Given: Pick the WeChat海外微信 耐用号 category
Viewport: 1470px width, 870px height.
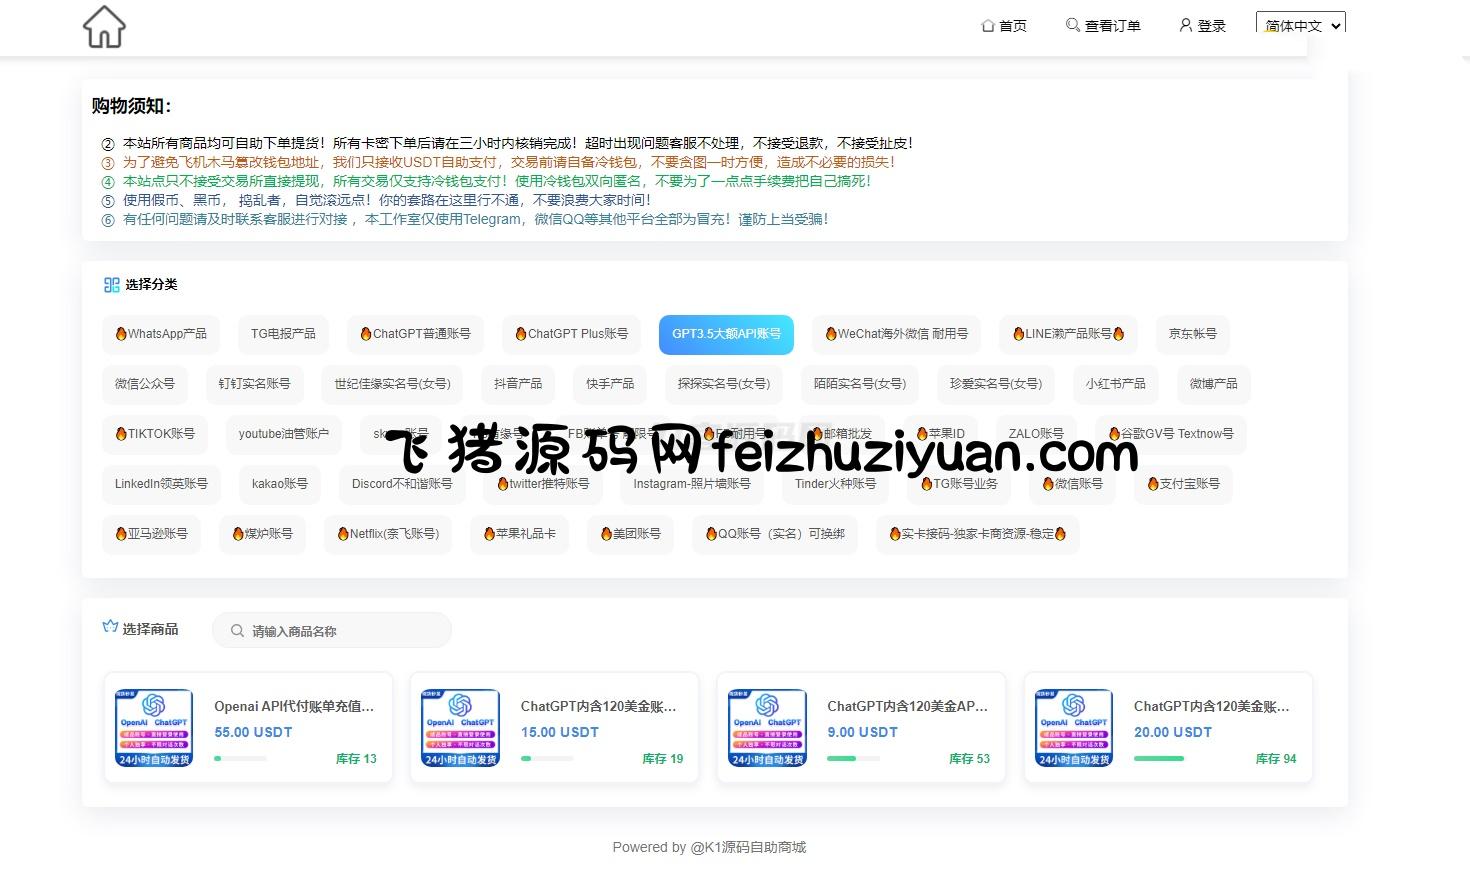Looking at the screenshot, I should [896, 334].
